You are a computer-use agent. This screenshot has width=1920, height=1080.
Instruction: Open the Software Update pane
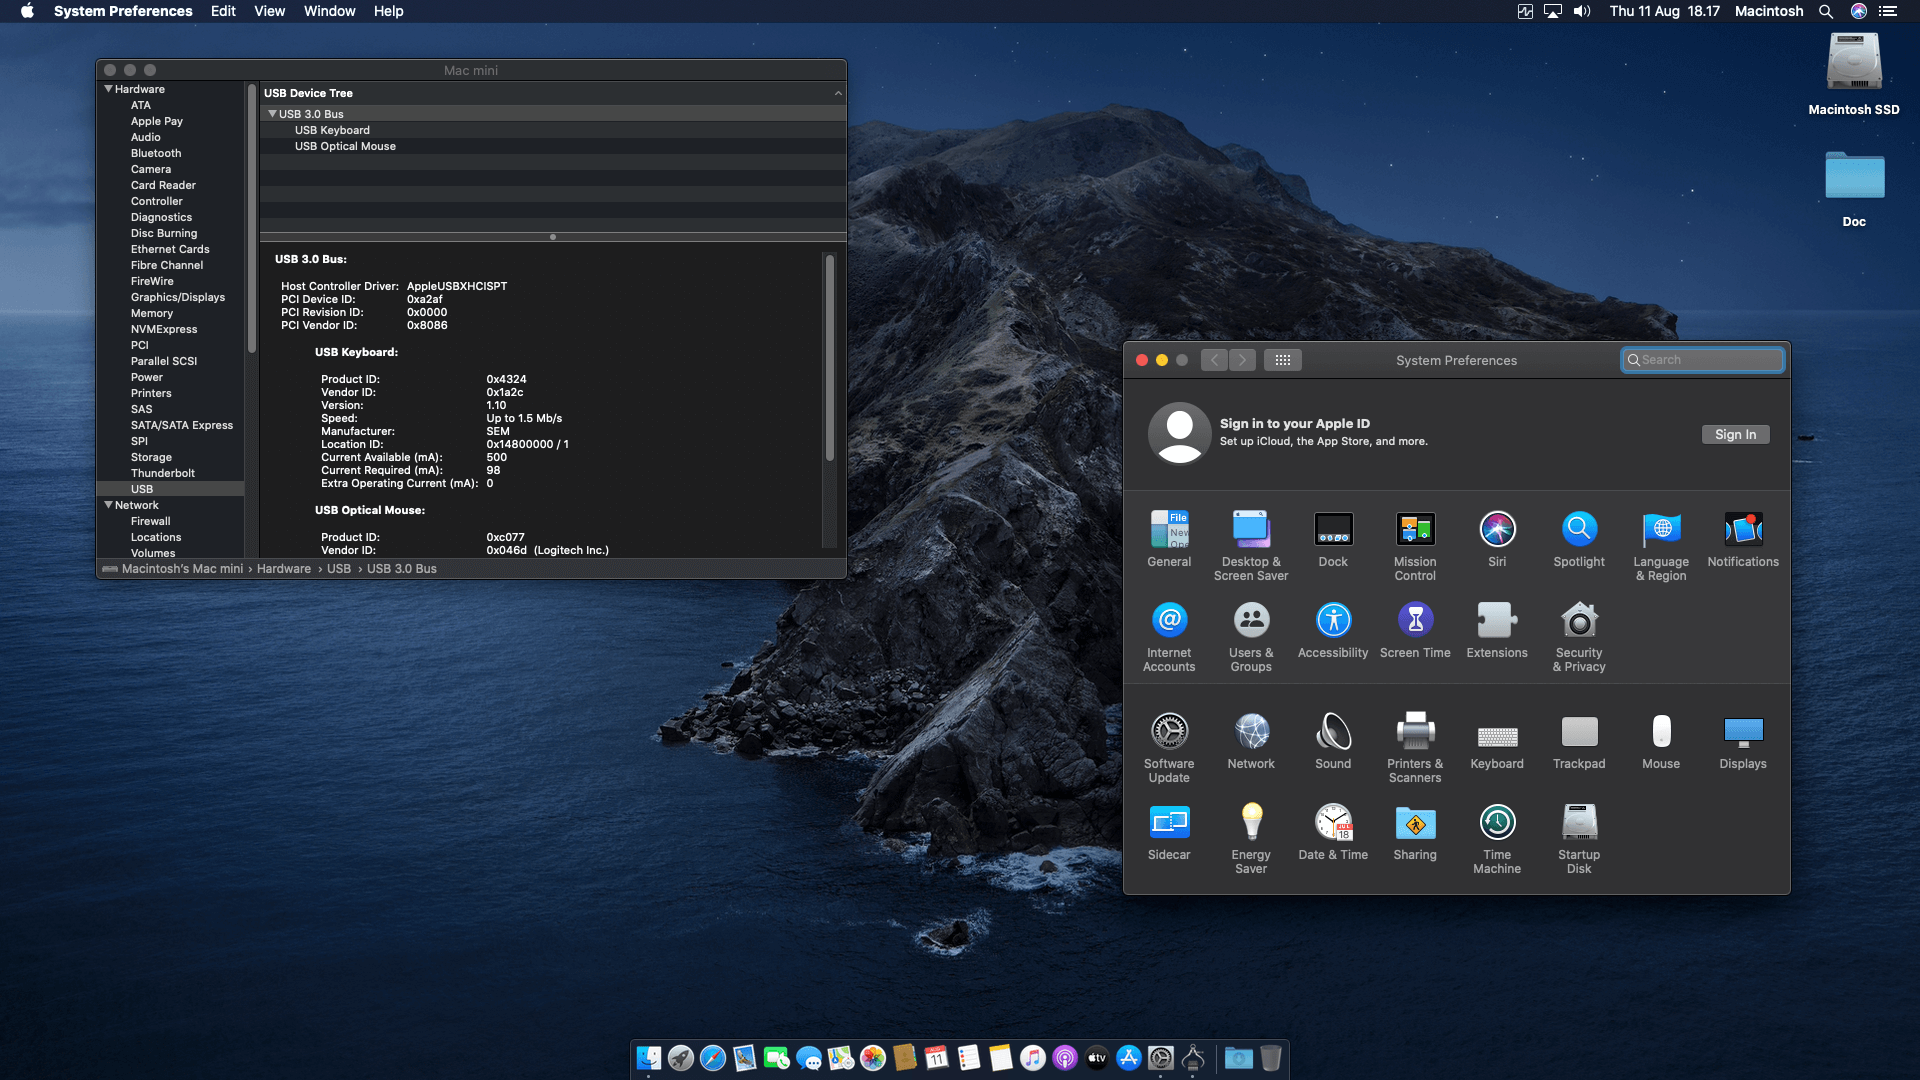[1169, 733]
